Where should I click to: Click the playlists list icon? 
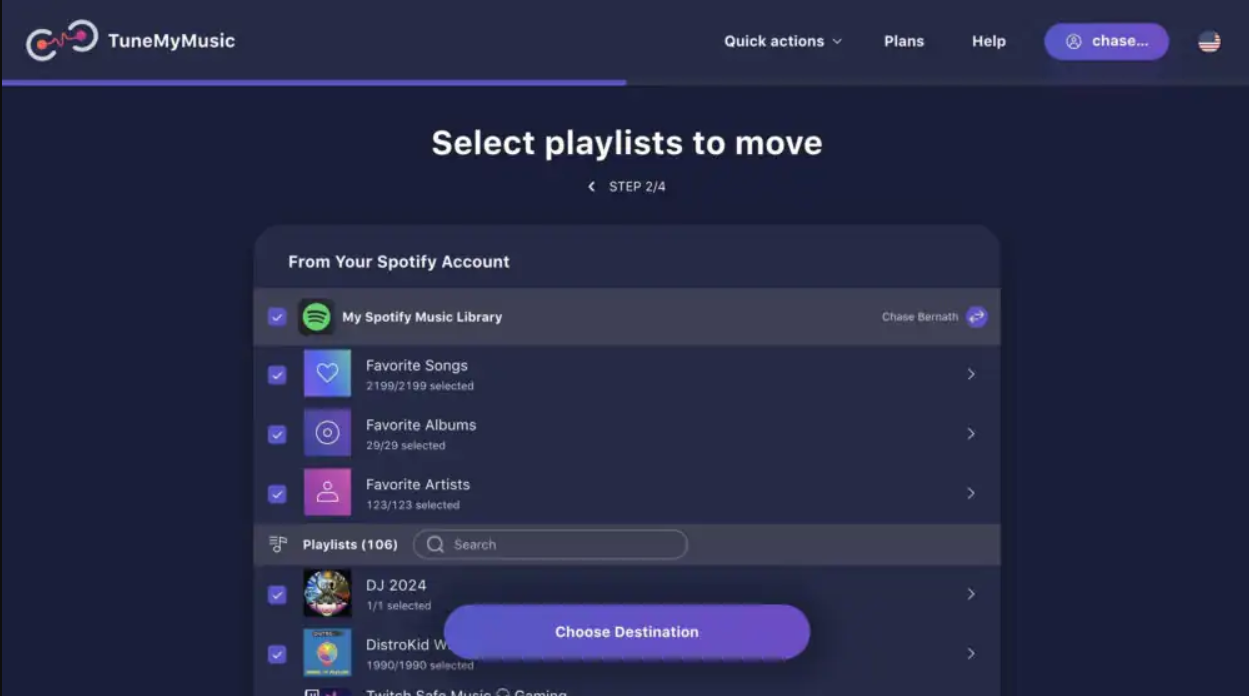click(x=278, y=545)
